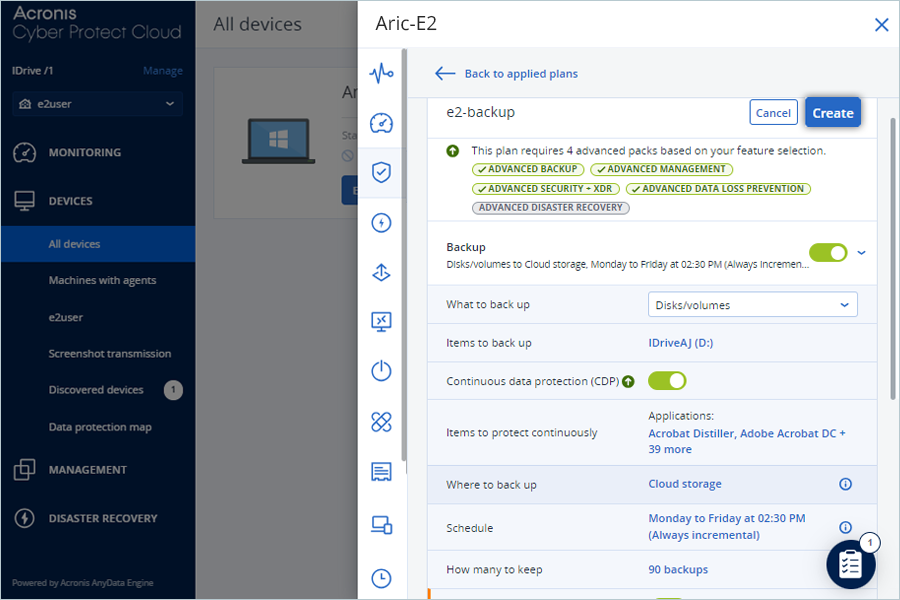Click info icon on Where to back up row
This screenshot has width=900, height=600.
click(x=845, y=484)
